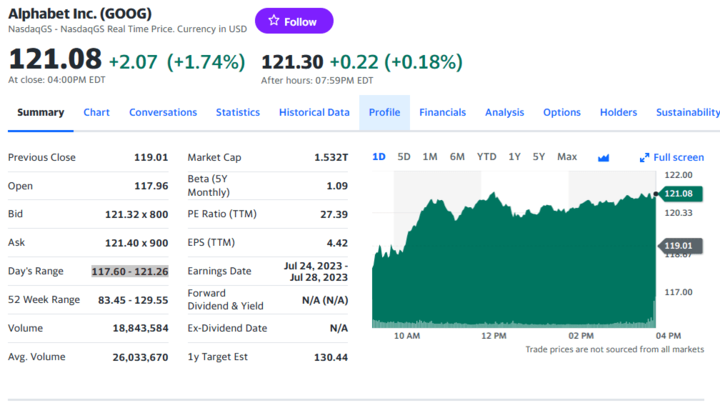The width and height of the screenshot is (720, 413).
Task: Click the Beta value 1.09
Action: point(337,186)
